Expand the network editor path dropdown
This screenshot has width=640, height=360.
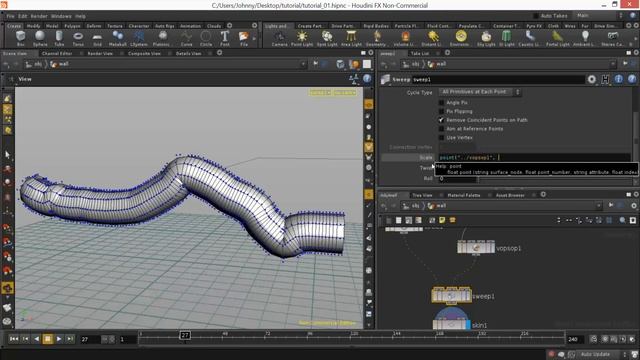click(x=598, y=206)
